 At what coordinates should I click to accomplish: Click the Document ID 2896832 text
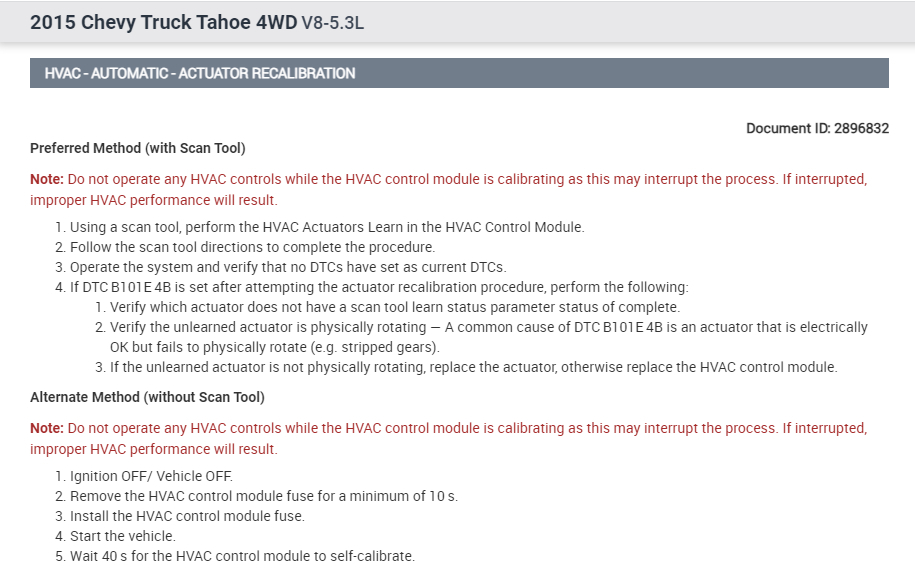[x=817, y=129]
